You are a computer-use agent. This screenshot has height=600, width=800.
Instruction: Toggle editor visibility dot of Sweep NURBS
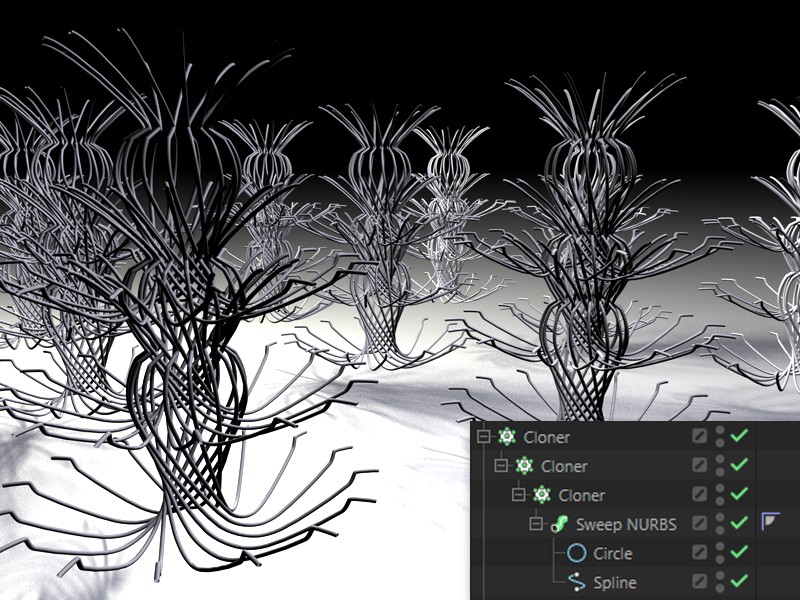click(x=720, y=517)
